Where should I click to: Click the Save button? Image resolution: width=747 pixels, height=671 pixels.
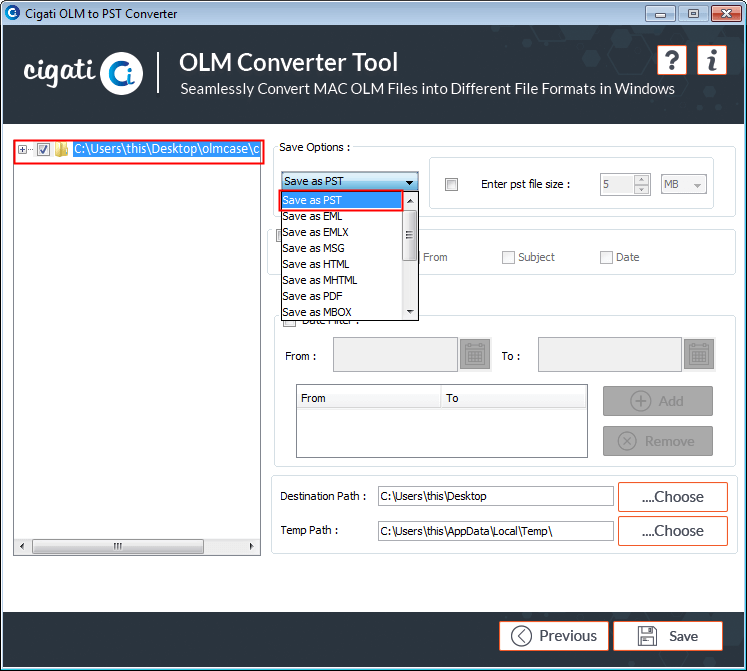(x=667, y=636)
